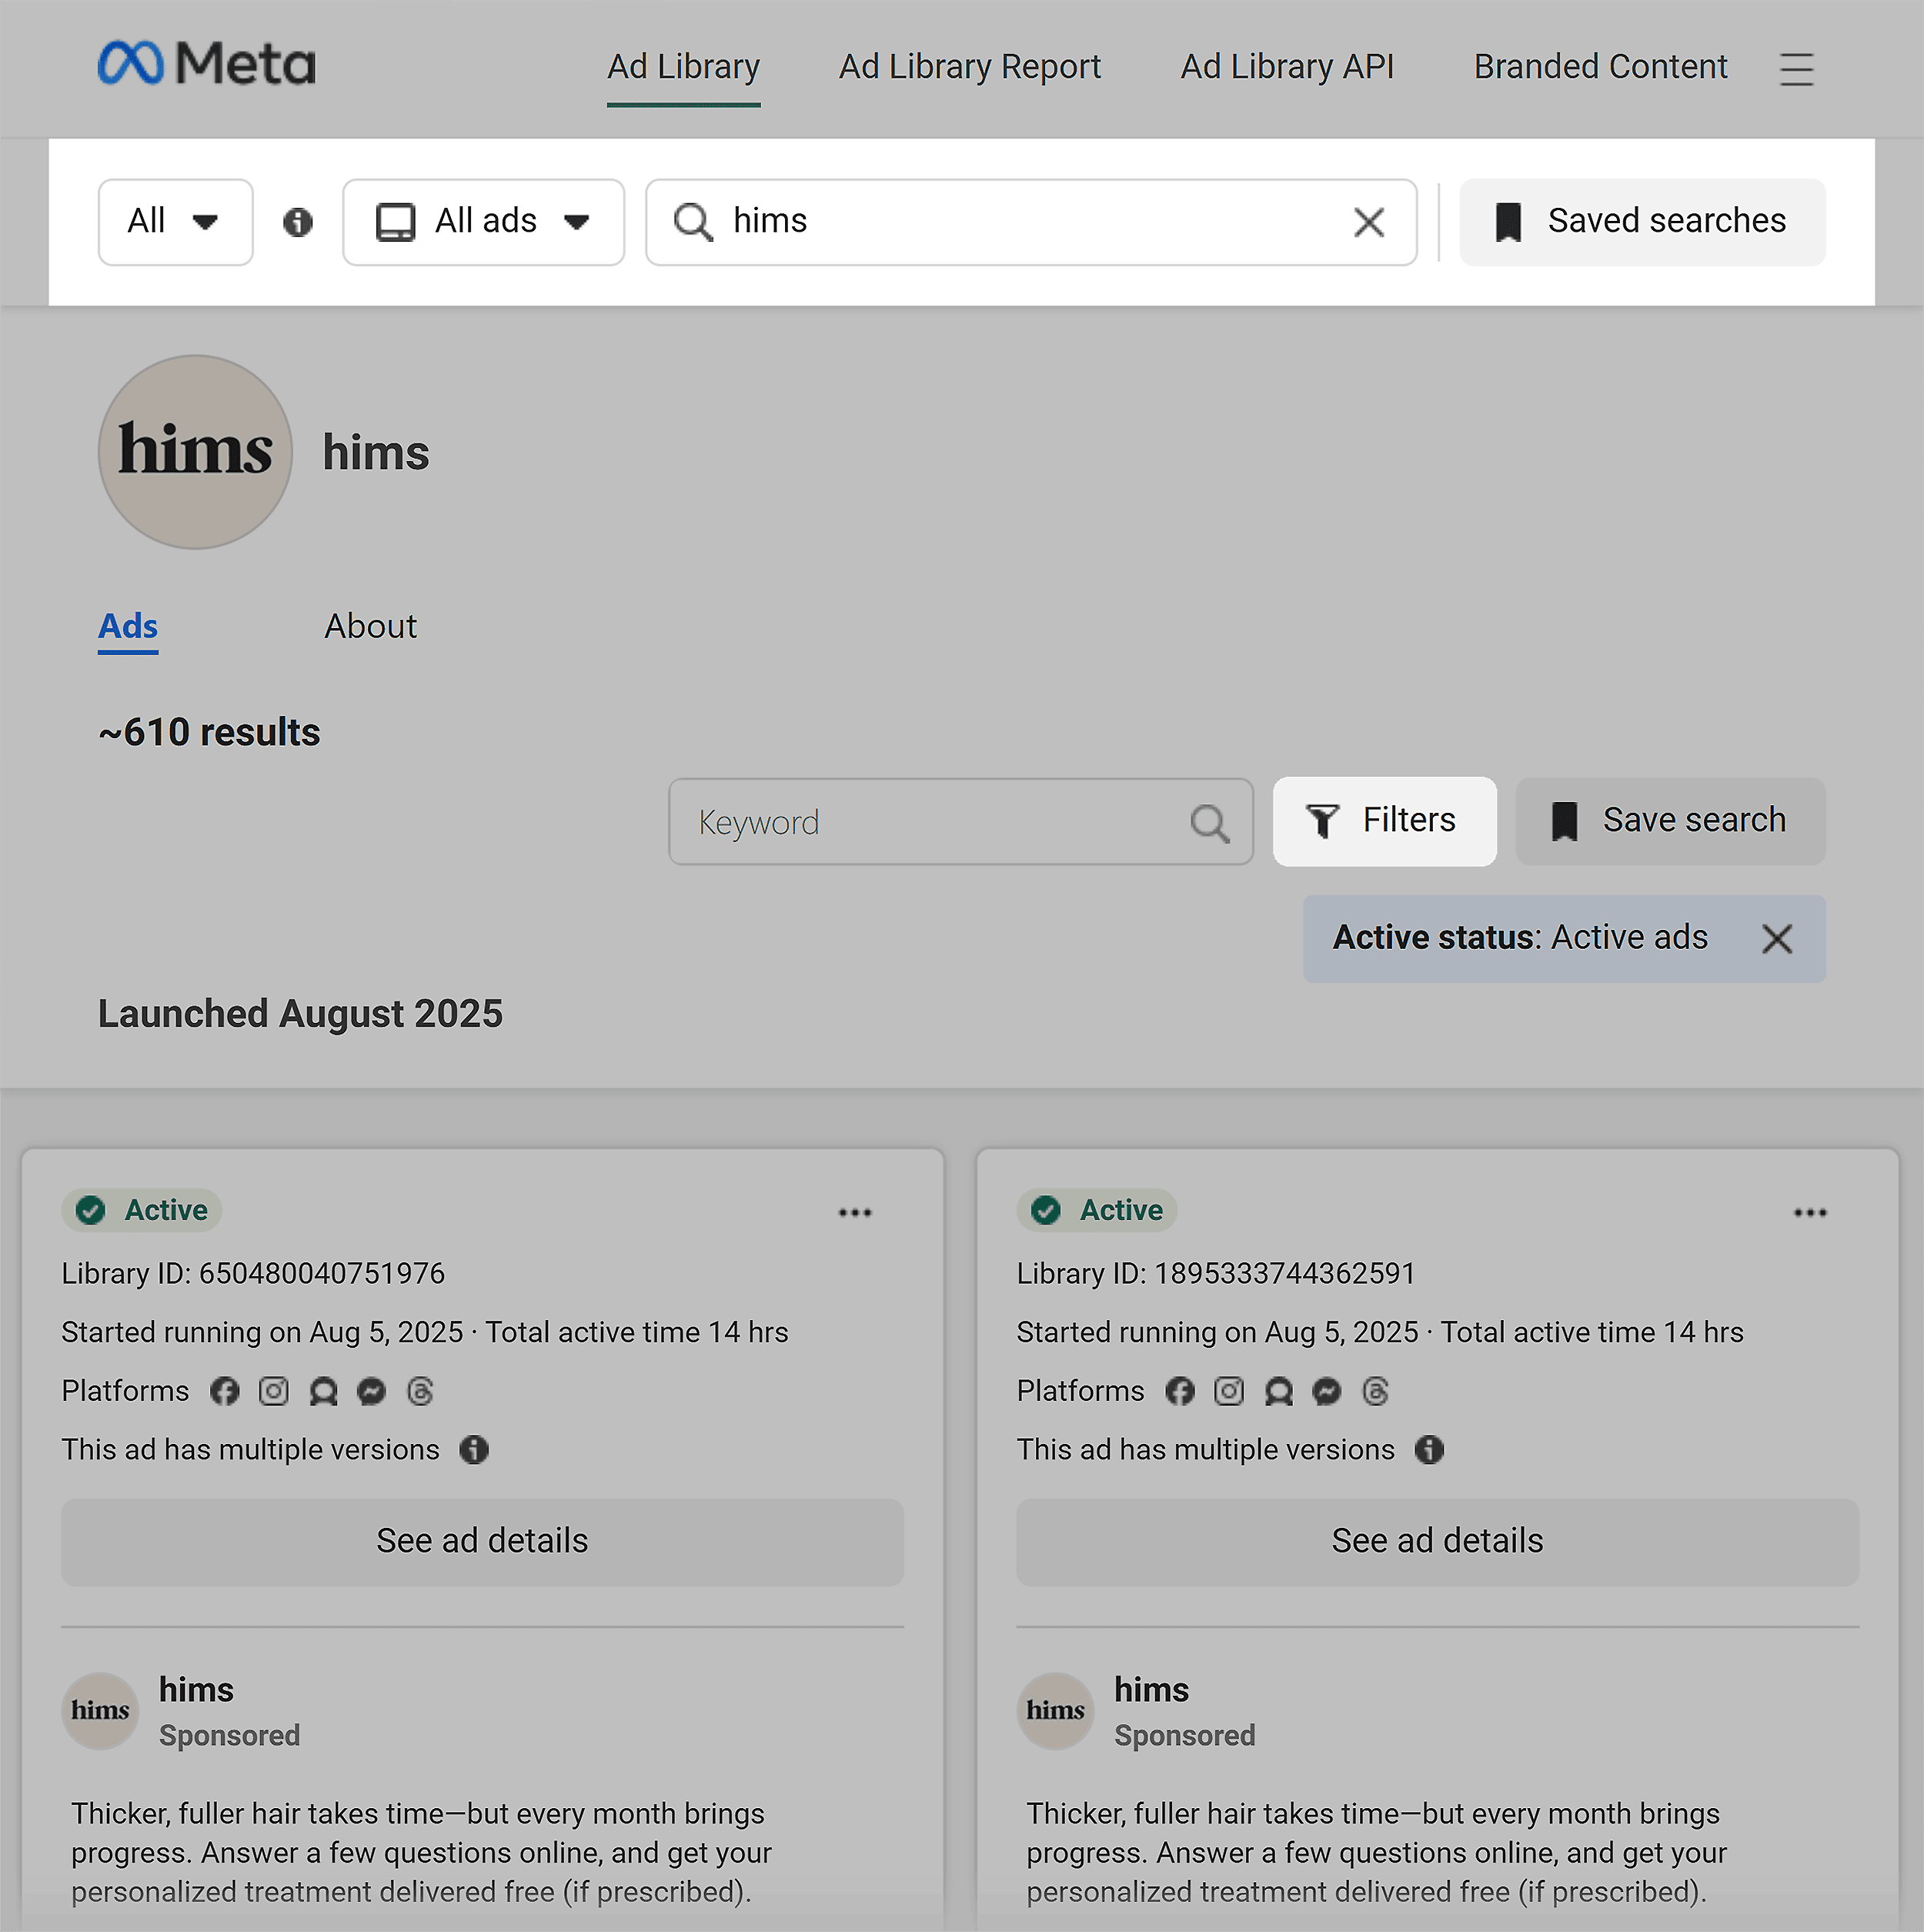Click Facebook platform icon on ad 1895333744362591
The image size is (1924, 1932).
pos(1180,1391)
